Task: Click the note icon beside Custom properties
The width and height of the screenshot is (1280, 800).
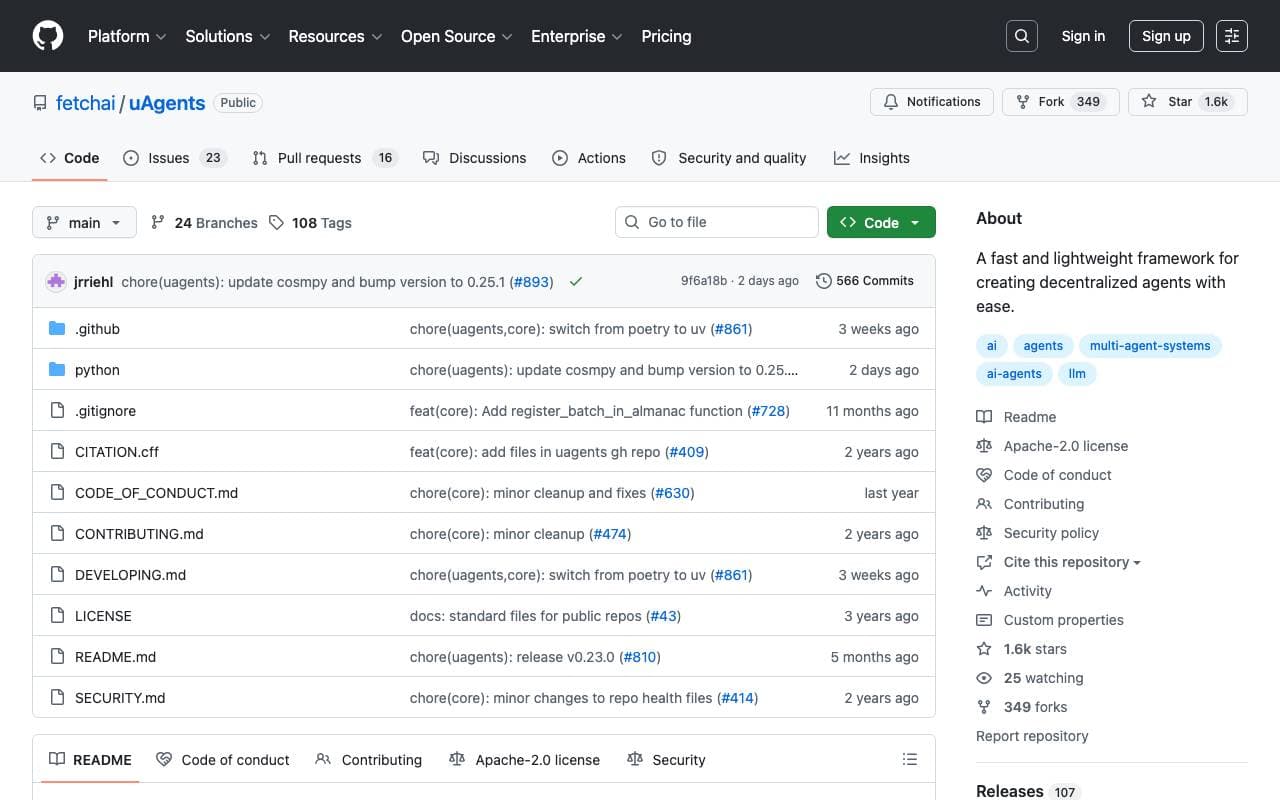Action: pos(984,620)
